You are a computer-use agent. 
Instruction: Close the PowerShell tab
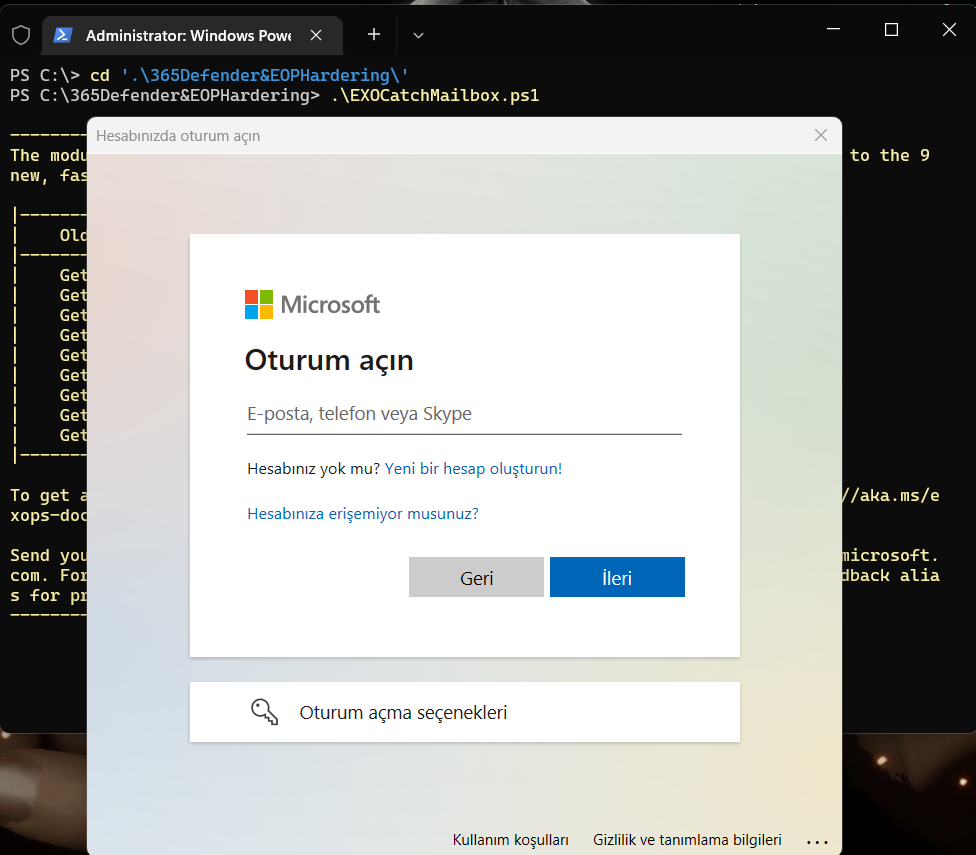click(316, 35)
